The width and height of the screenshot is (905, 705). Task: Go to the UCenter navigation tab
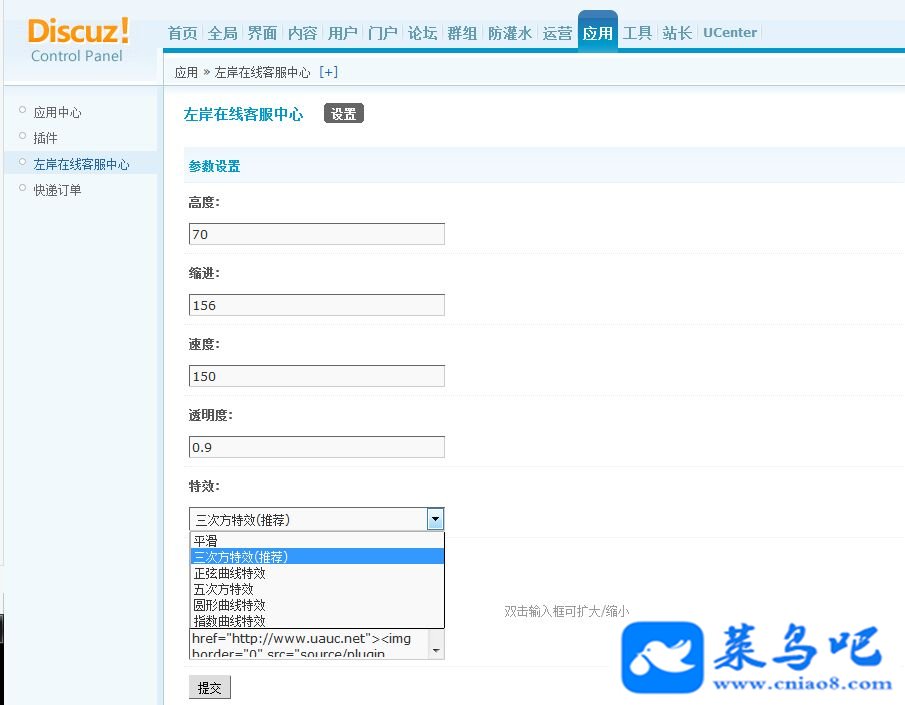[730, 33]
